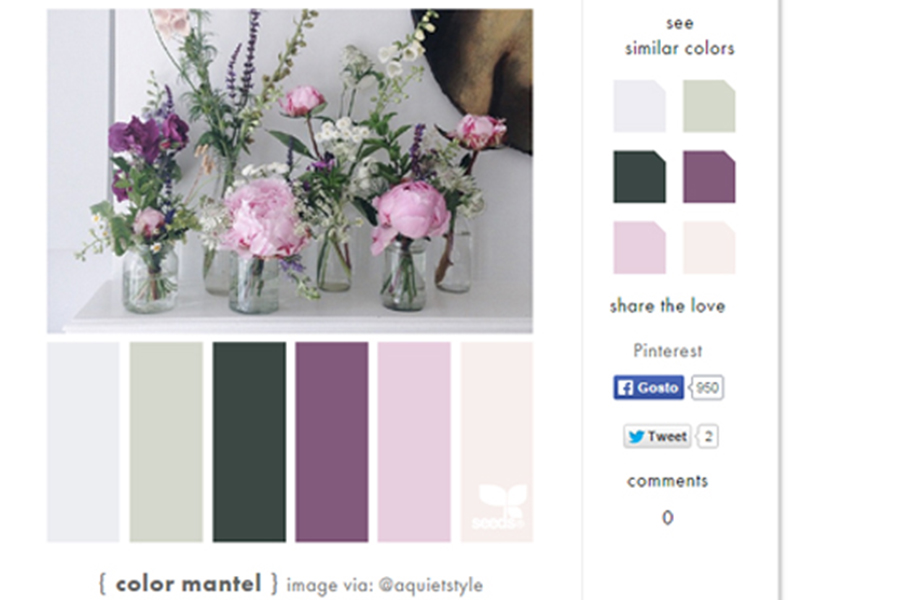
Task: Click the Facebook count bubble showing 950
Action: 708,388
